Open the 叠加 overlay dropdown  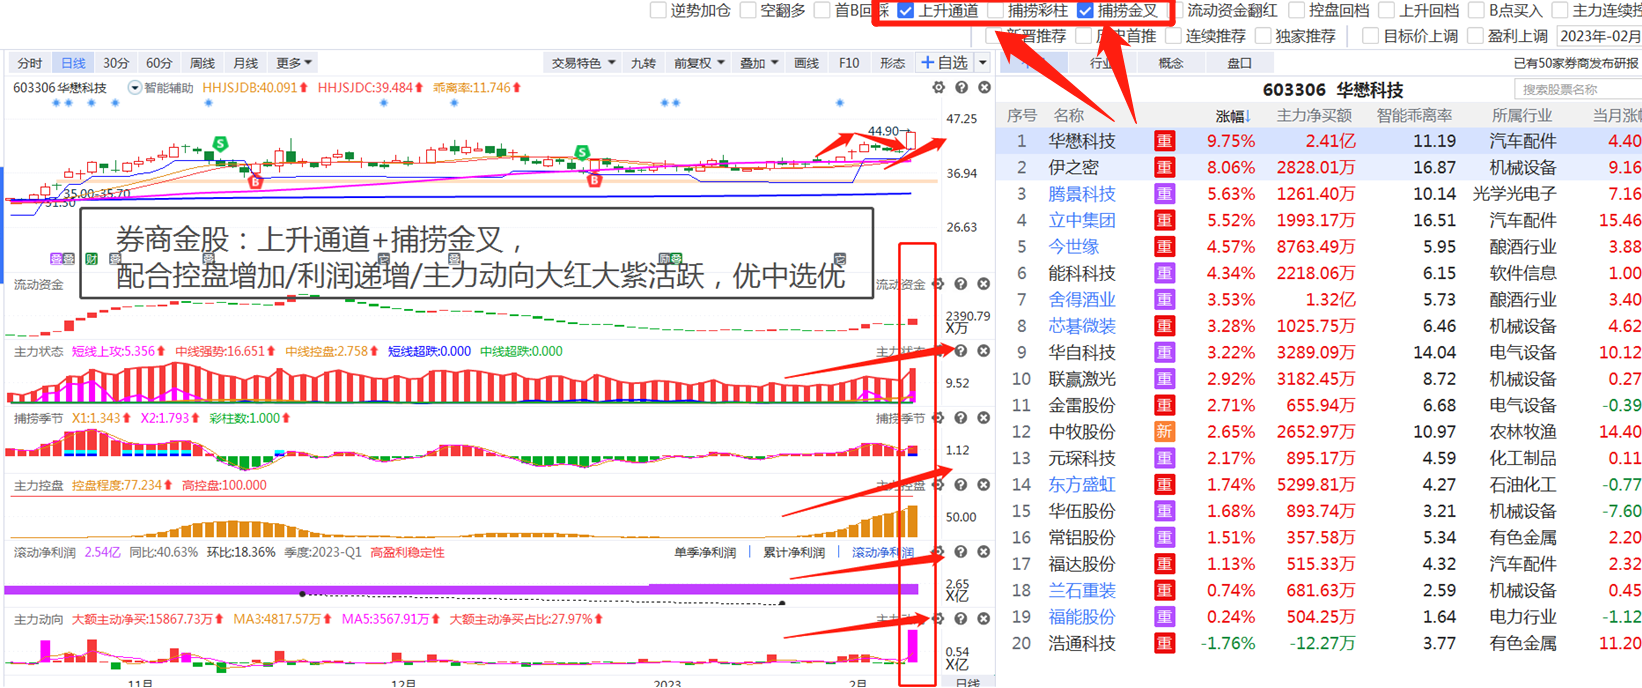tap(759, 63)
